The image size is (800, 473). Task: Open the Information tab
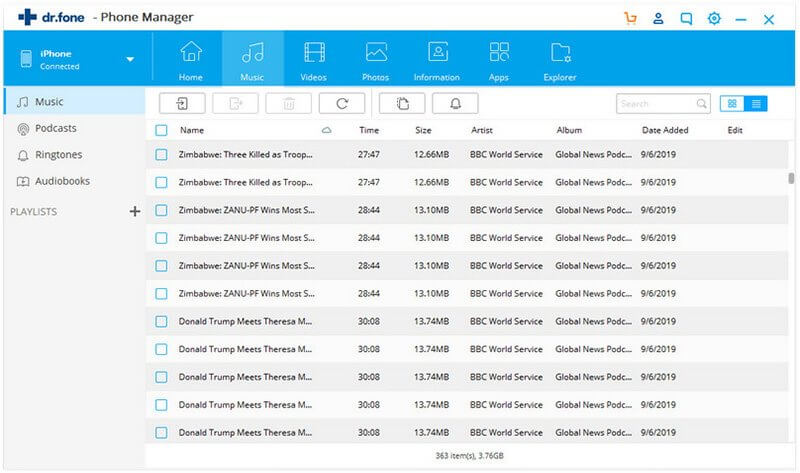click(437, 59)
